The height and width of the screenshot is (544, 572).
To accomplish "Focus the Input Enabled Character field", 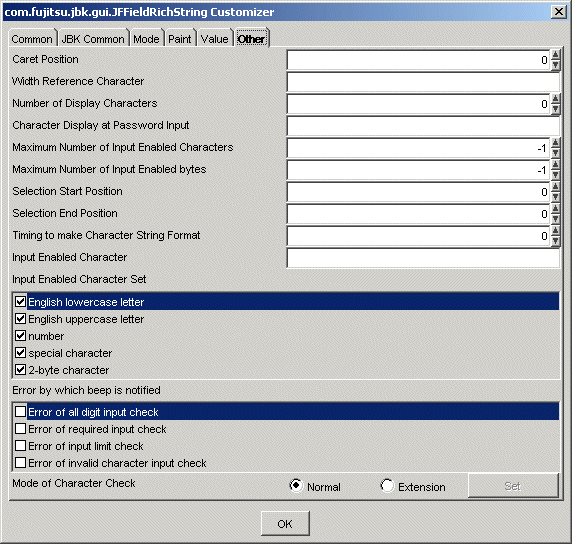I will 423,258.
